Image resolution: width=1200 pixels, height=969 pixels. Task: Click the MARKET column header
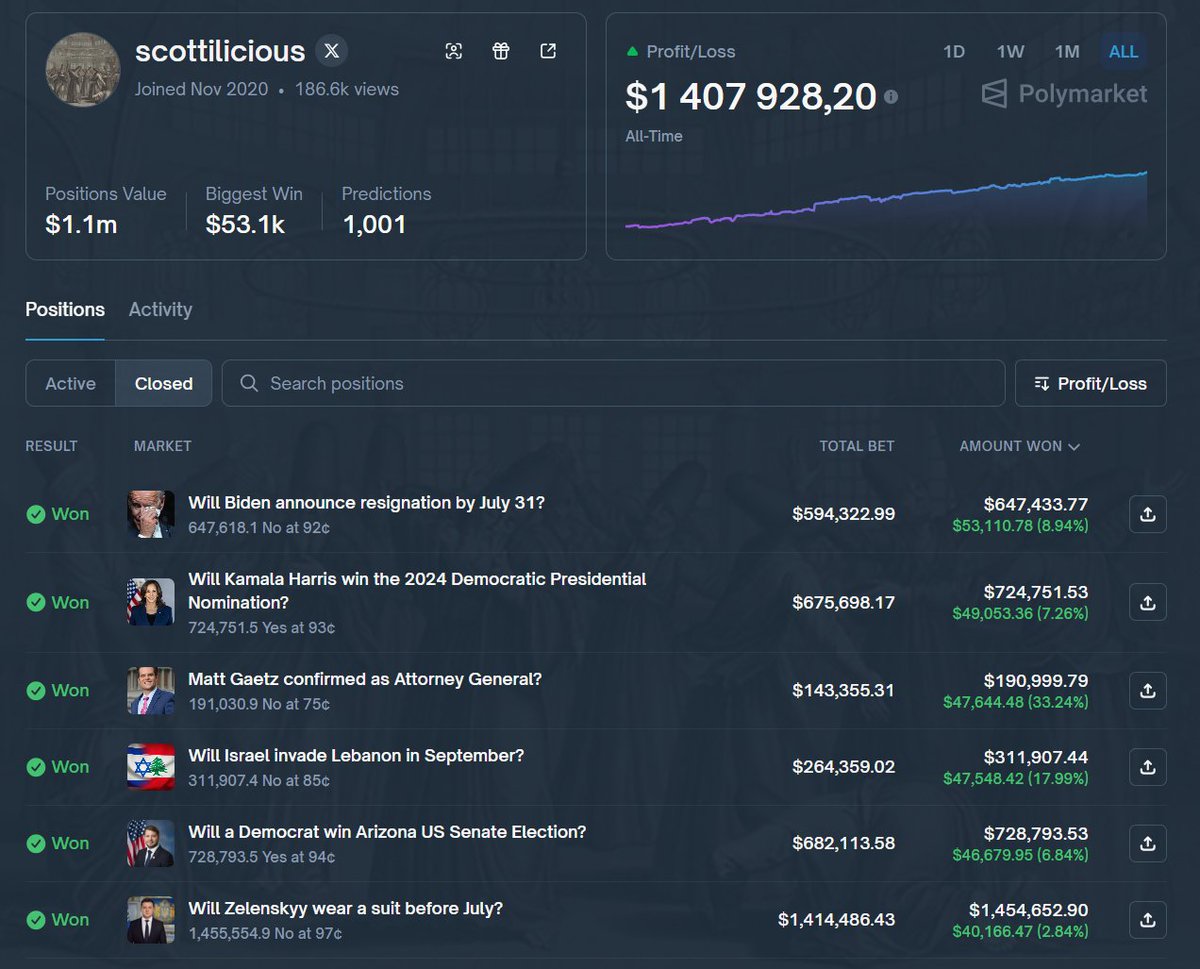tap(162, 446)
